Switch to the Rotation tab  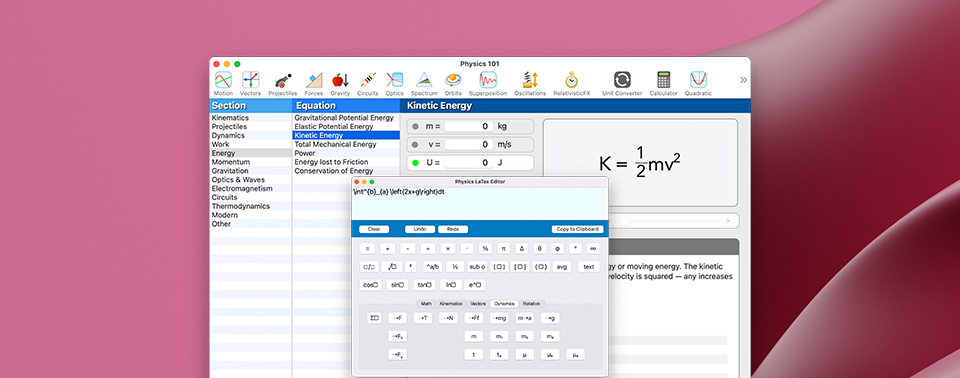click(x=531, y=304)
